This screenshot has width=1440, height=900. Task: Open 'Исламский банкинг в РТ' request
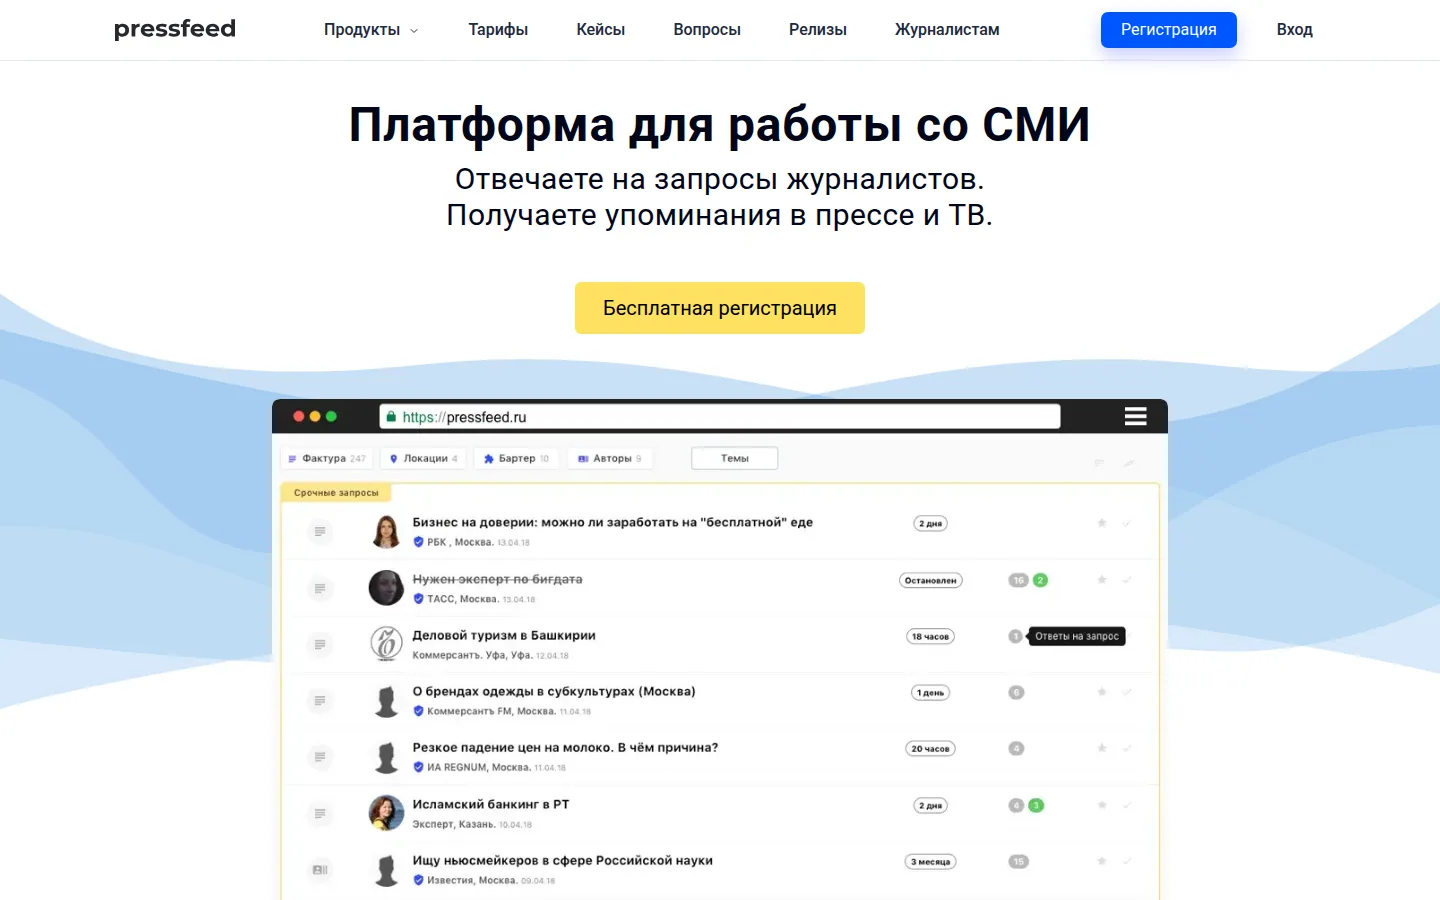click(491, 804)
